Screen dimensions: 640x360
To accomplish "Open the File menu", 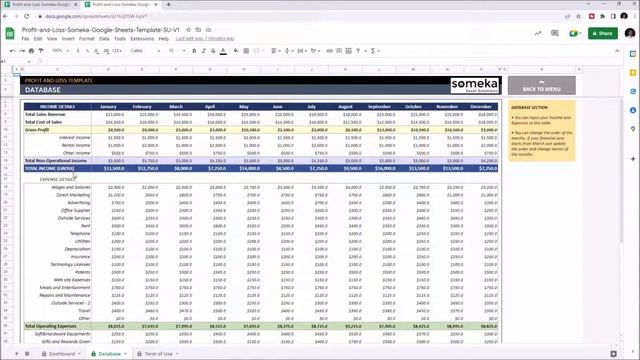I will click(25, 39).
